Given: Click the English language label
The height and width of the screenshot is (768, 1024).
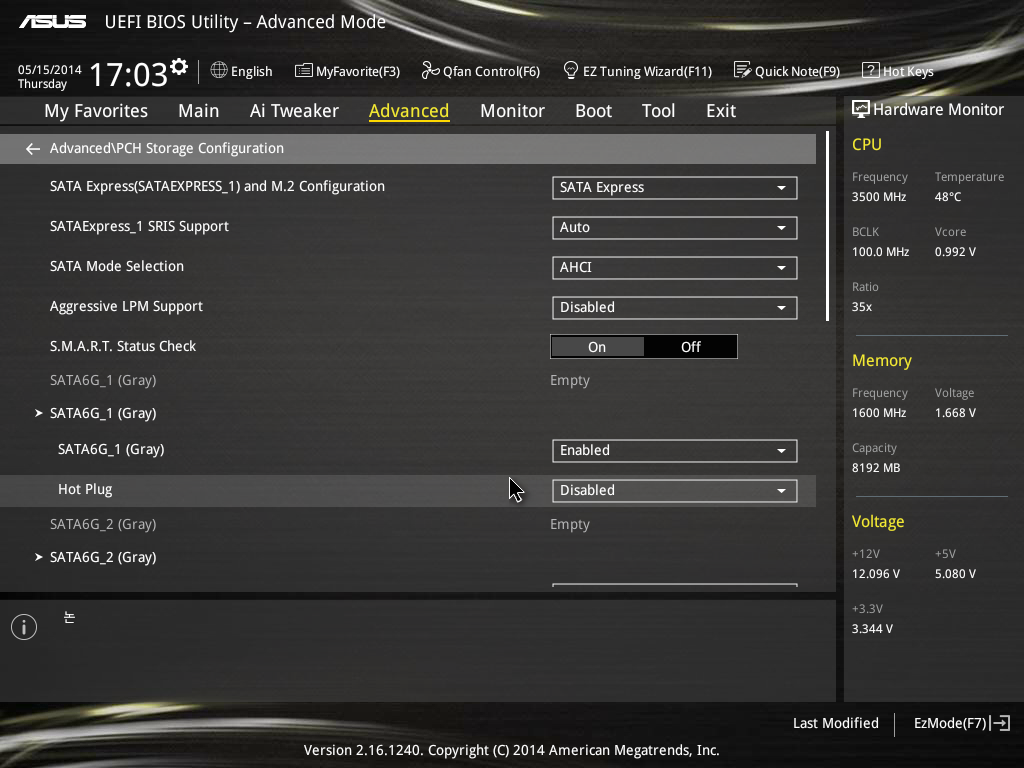Looking at the screenshot, I should 251,71.
